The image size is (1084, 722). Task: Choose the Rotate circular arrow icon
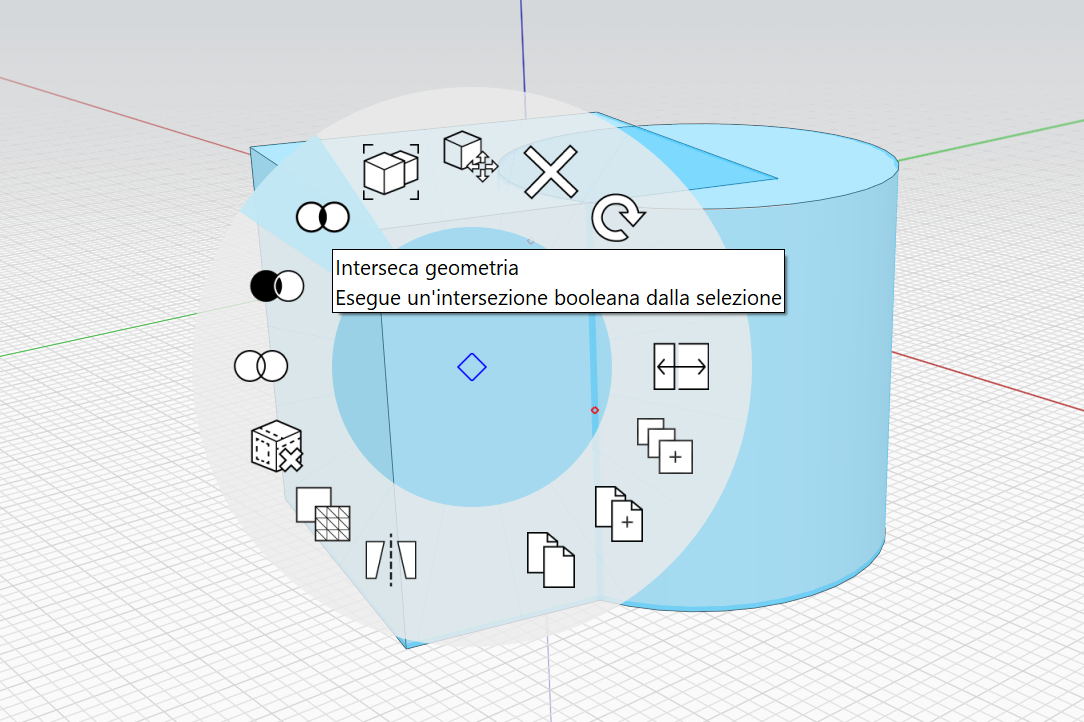(617, 219)
